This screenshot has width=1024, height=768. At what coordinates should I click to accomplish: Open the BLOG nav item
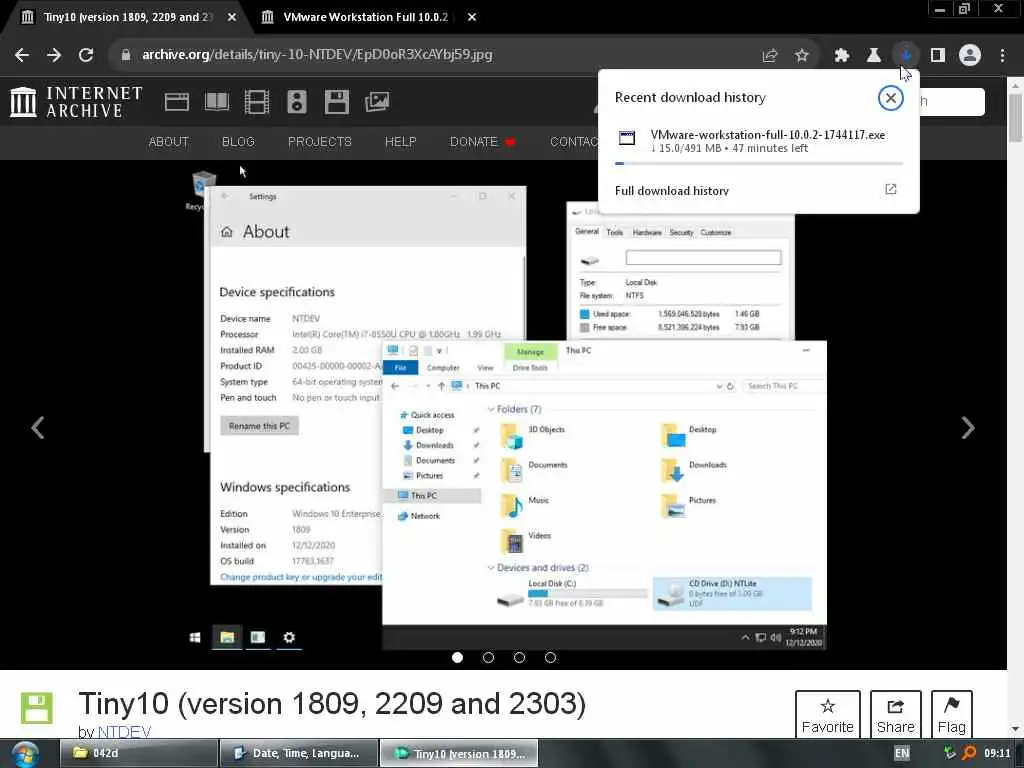coord(238,142)
